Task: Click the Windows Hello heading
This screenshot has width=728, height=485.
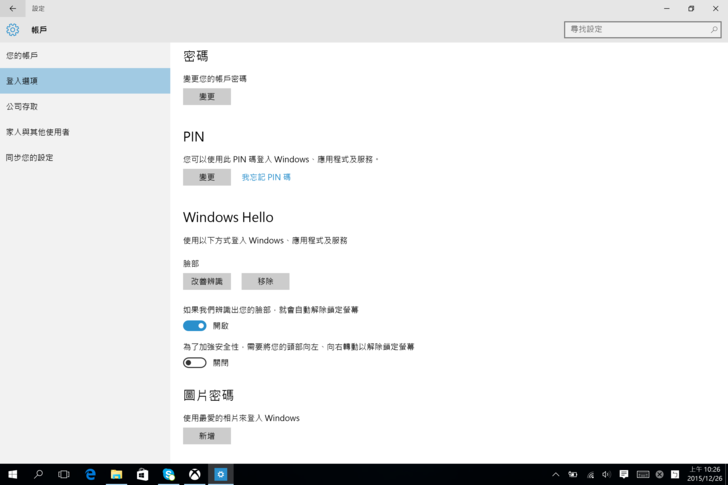Action: tap(228, 217)
